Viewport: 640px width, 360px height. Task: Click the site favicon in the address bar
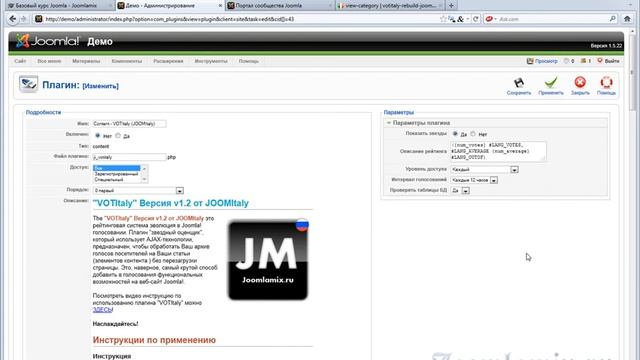tap(38, 19)
